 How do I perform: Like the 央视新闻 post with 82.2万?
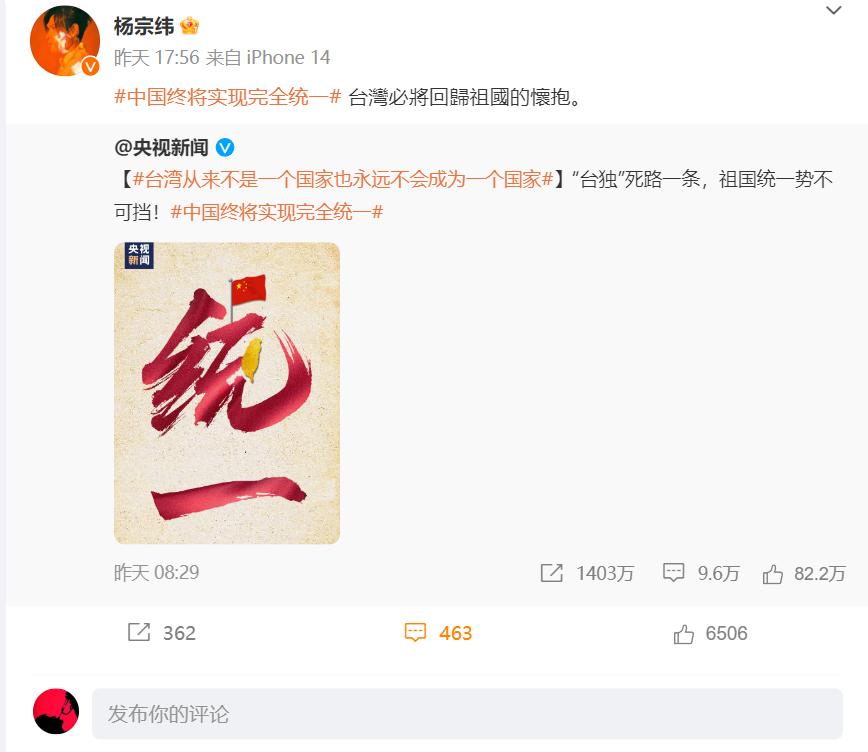804,573
